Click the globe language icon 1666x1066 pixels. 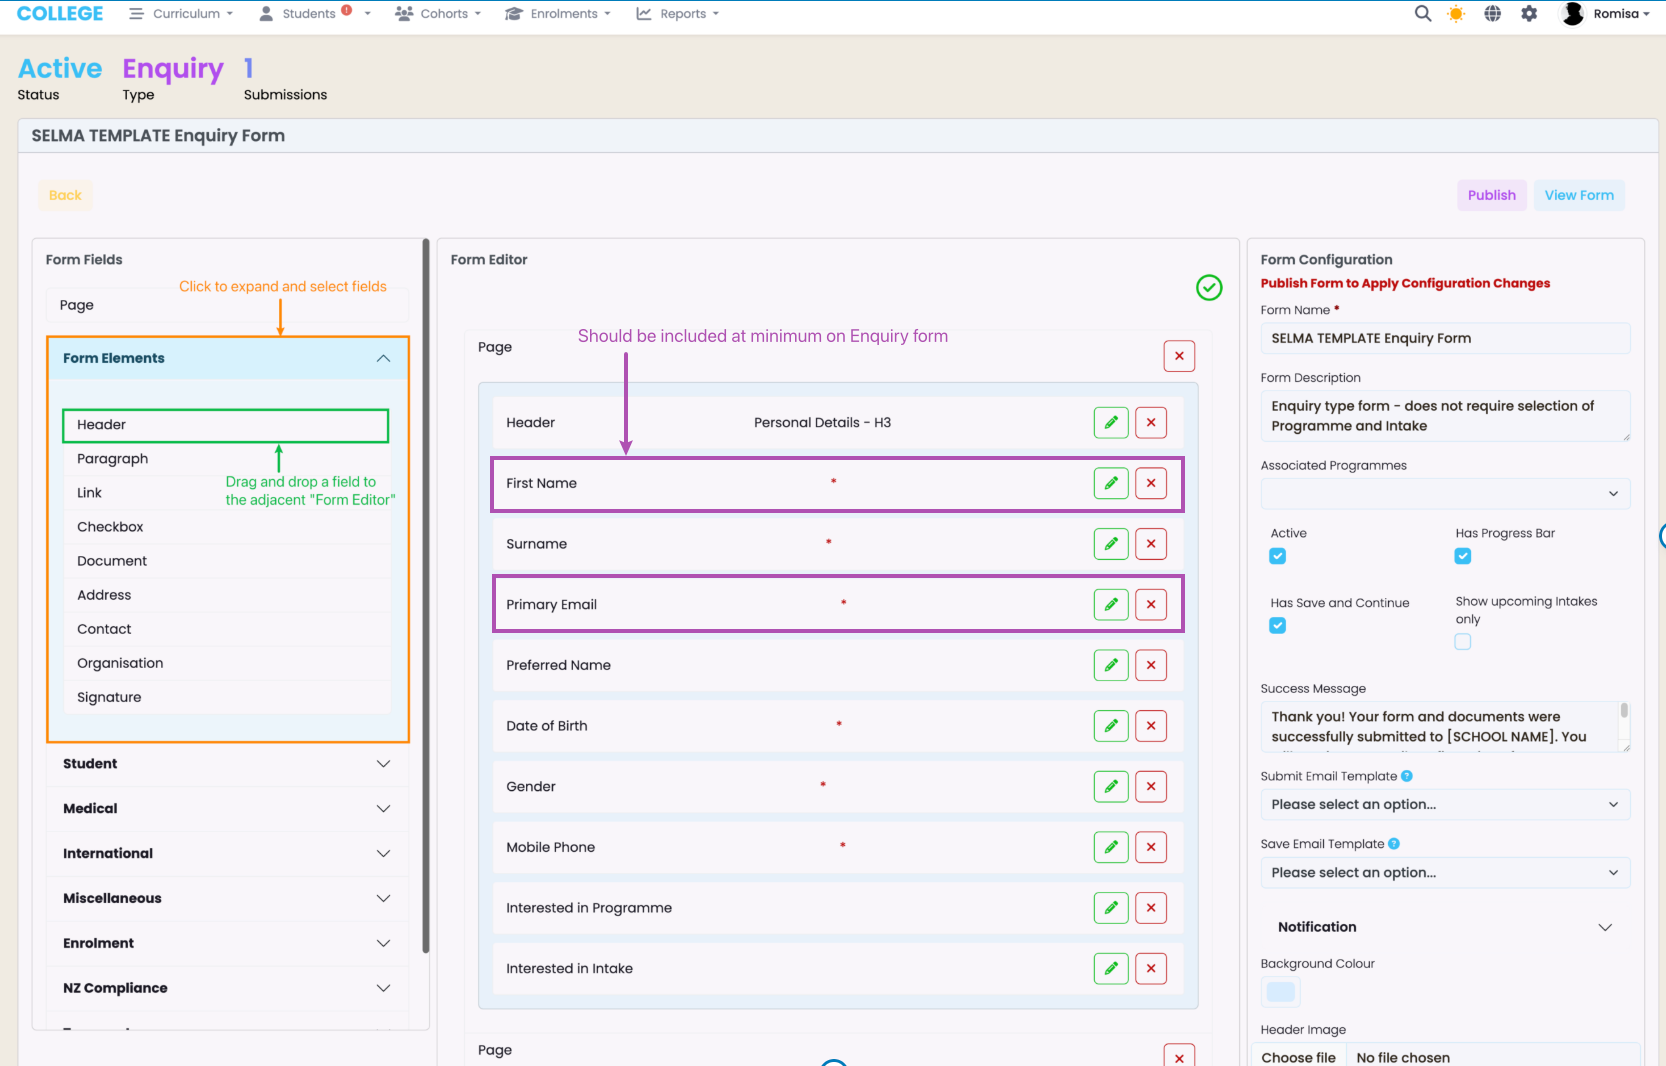click(1492, 14)
